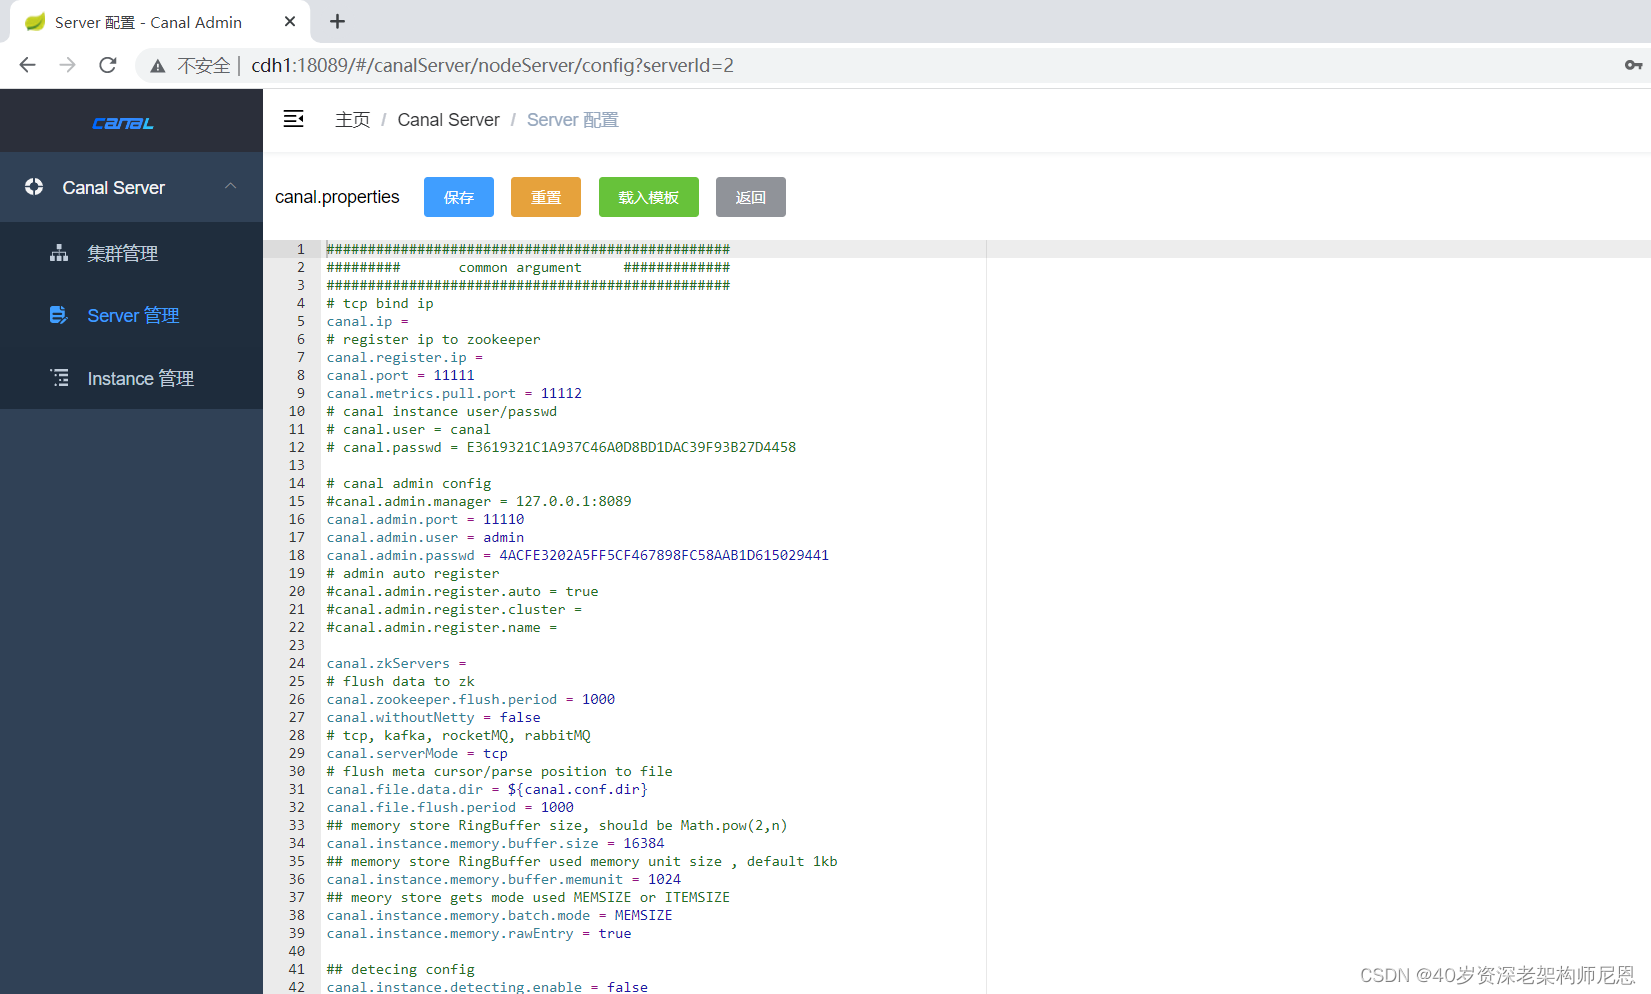Click Canal Server breadcrumb
1651x994 pixels.
[448, 120]
